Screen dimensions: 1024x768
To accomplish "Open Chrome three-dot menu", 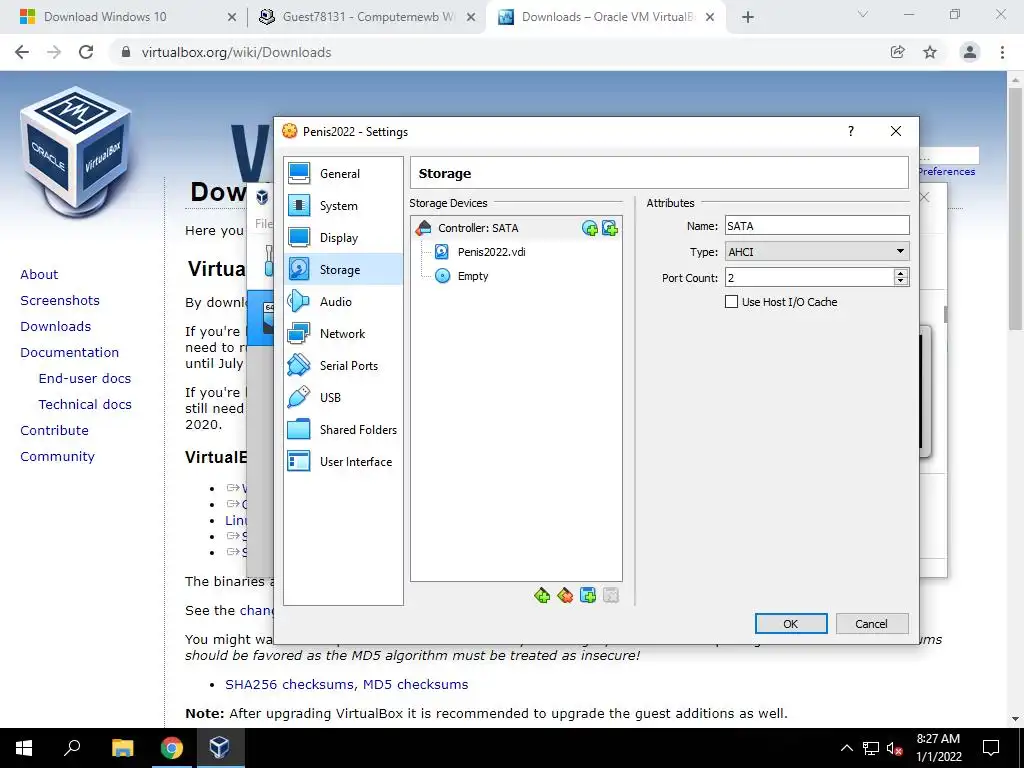I will (x=1002, y=52).
